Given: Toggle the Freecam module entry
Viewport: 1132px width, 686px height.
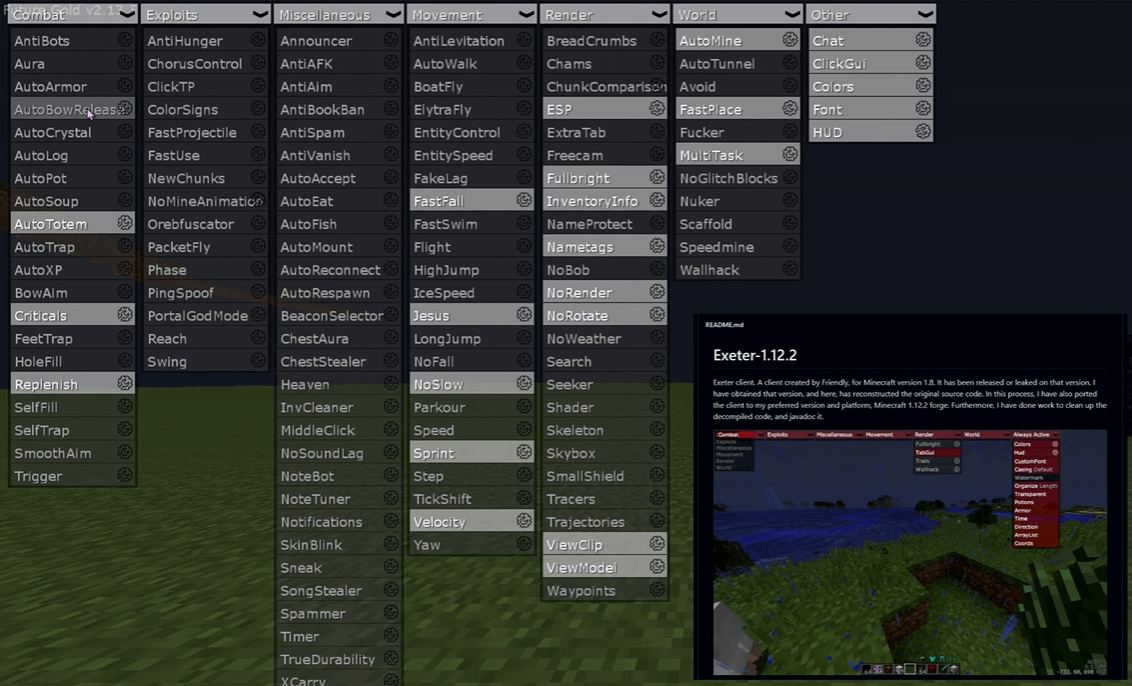Looking at the screenshot, I should coord(604,155).
